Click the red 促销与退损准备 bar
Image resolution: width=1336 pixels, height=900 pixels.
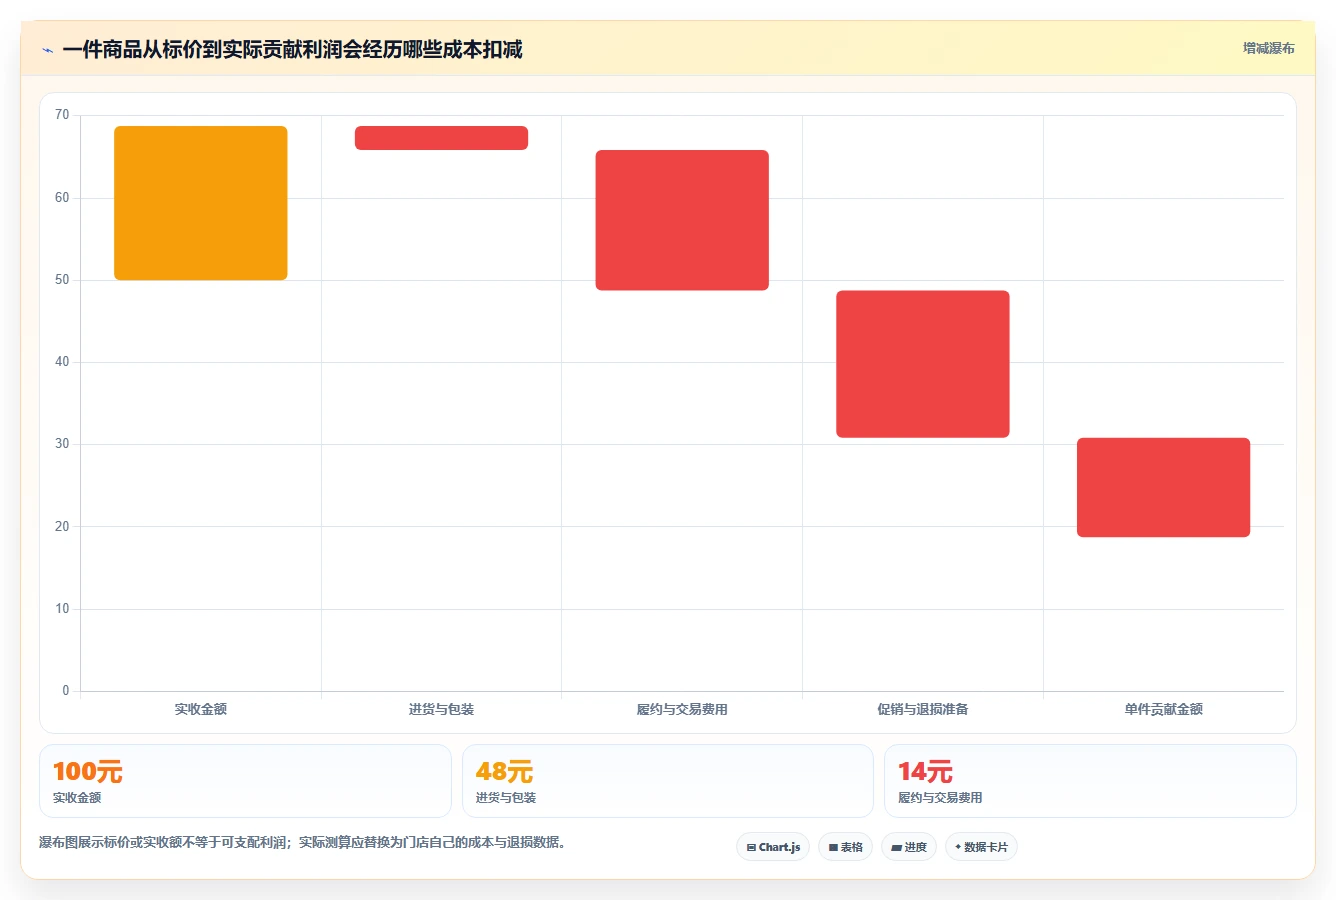tap(923, 364)
